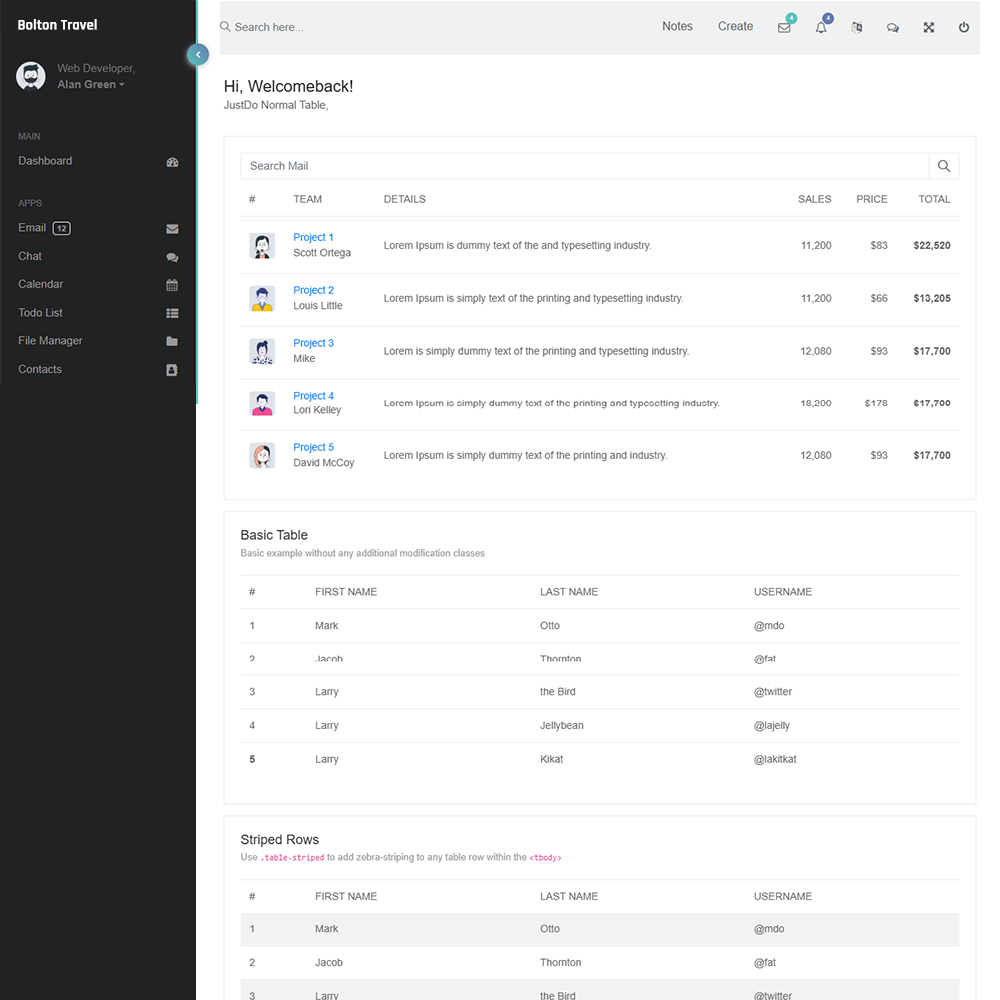Viewport: 1000px width, 1000px height.
Task: Open File Manager from the sidebar
Action: point(50,341)
